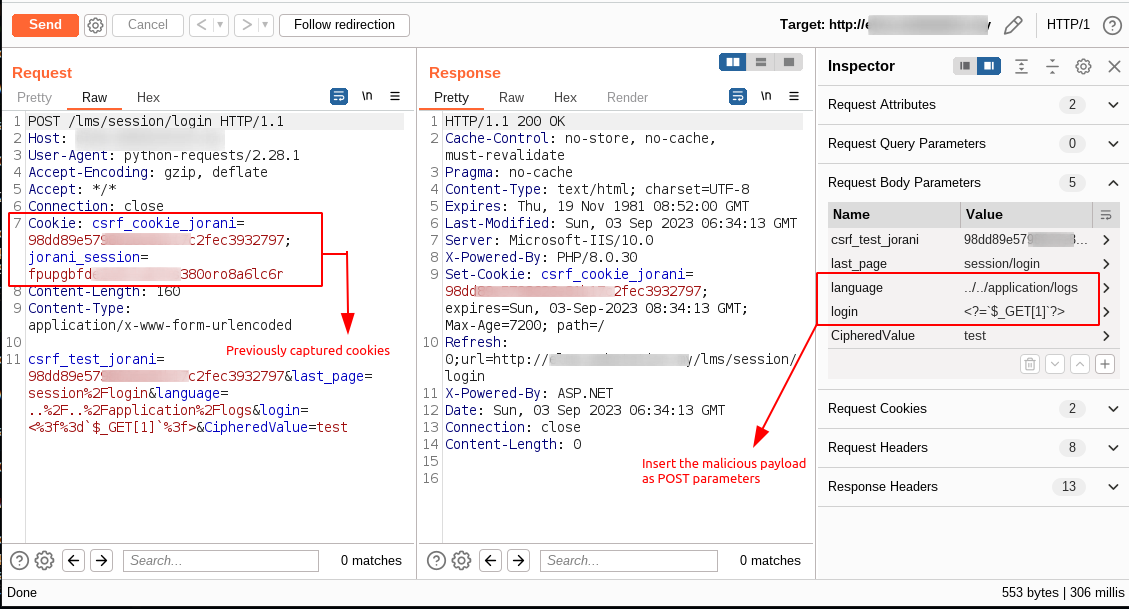The width and height of the screenshot is (1129, 609).
Task: Expand csrf_test_jorani parameter row arrow
Action: [1106, 240]
